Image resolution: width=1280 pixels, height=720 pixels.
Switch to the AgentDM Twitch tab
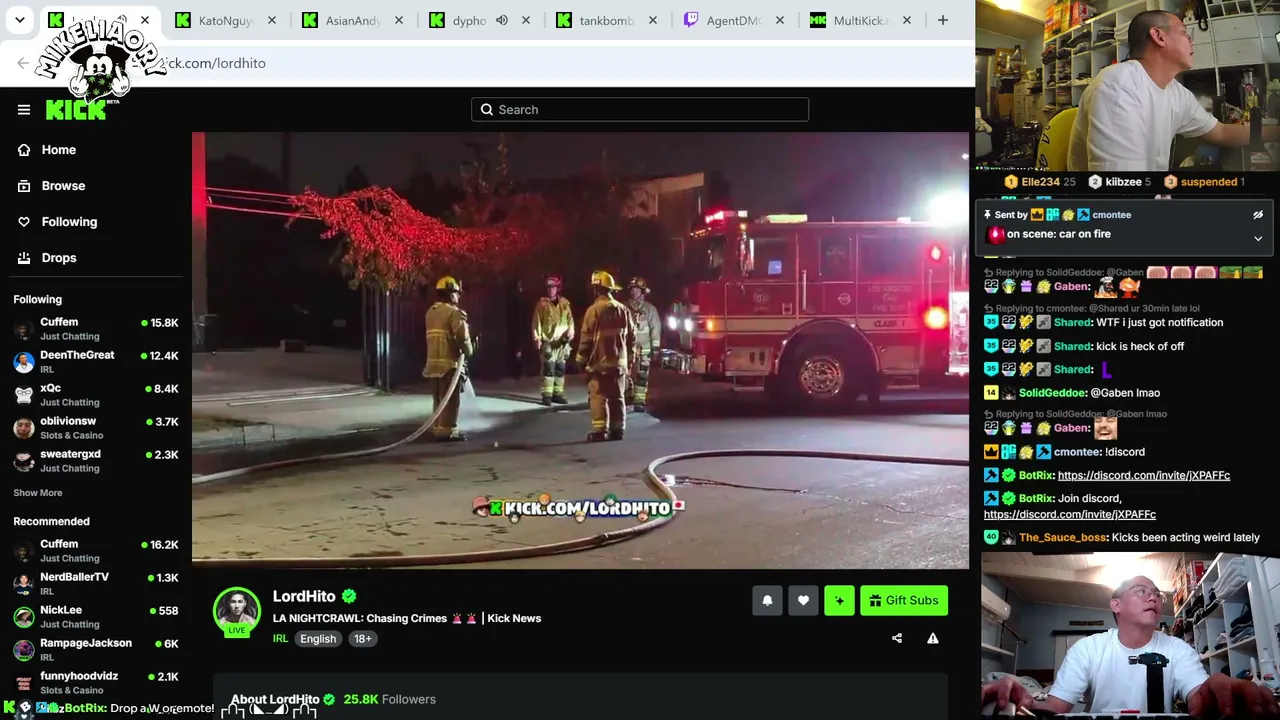coord(734,20)
